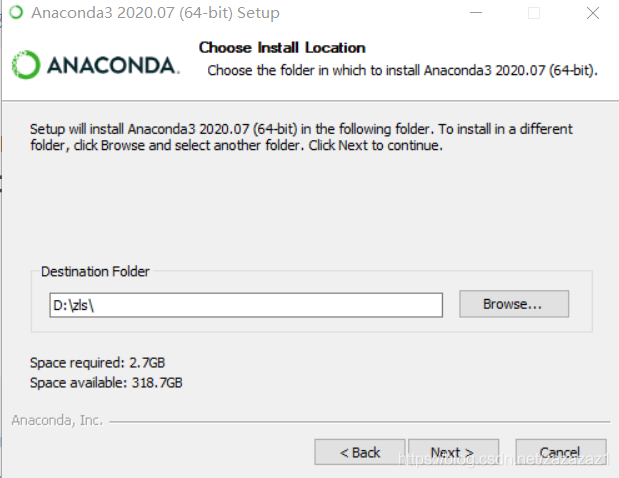The height and width of the screenshot is (478, 619).
Task: Click the 'Space available: 318.7GB' text
Action: [x=106, y=382]
